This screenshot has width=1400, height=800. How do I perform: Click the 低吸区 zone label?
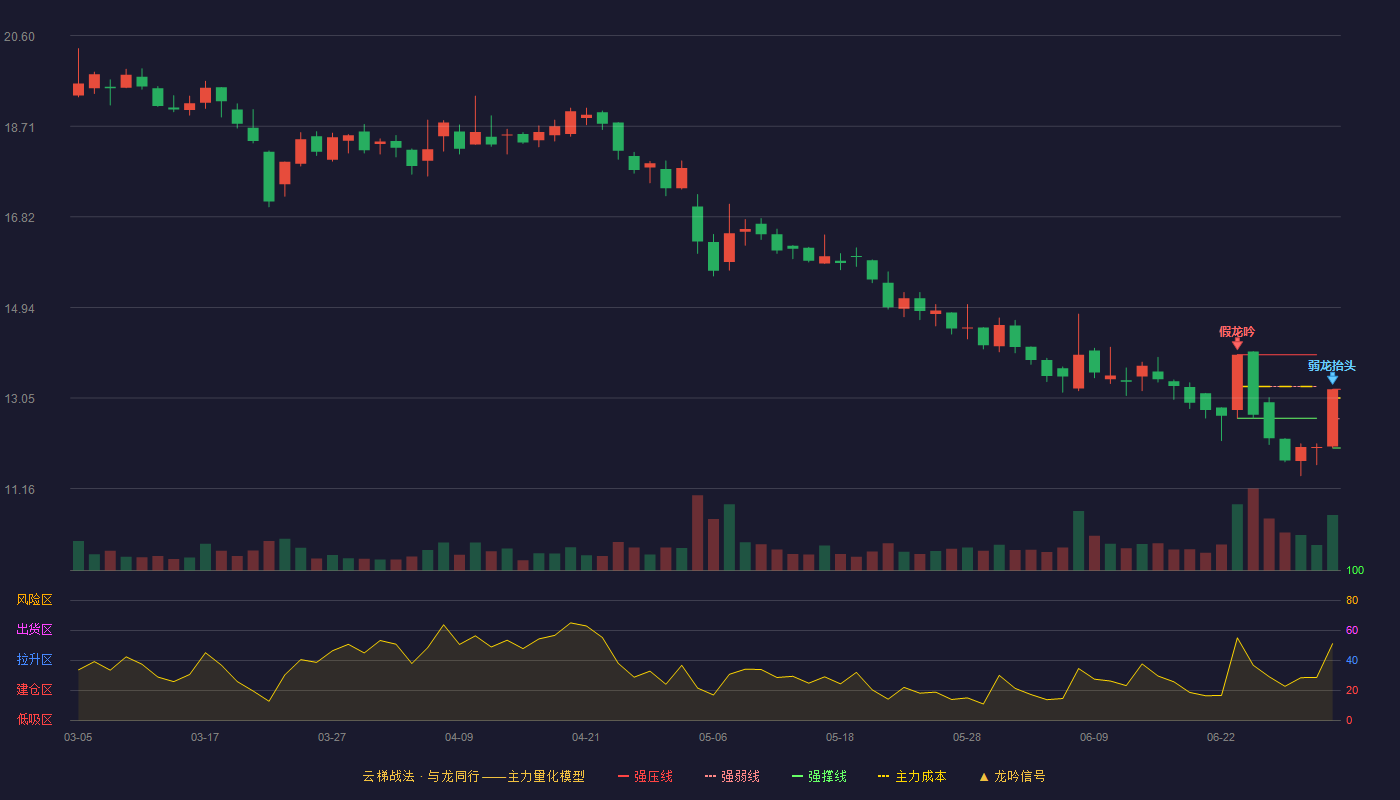(x=34, y=719)
